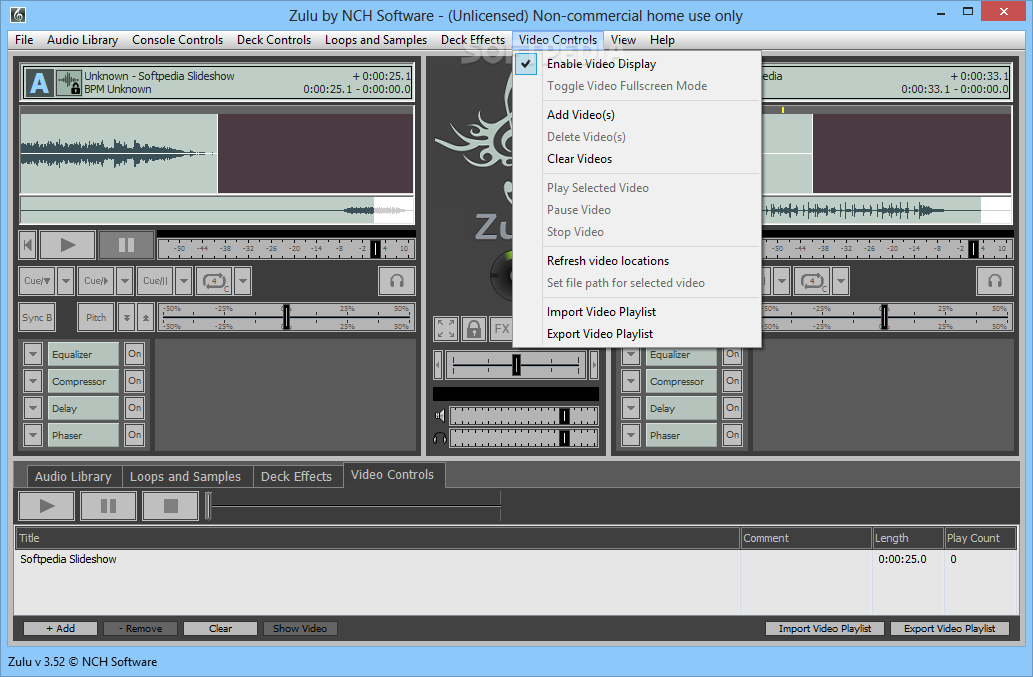Open dropdown beside Deck A Cue stop

coord(65,281)
